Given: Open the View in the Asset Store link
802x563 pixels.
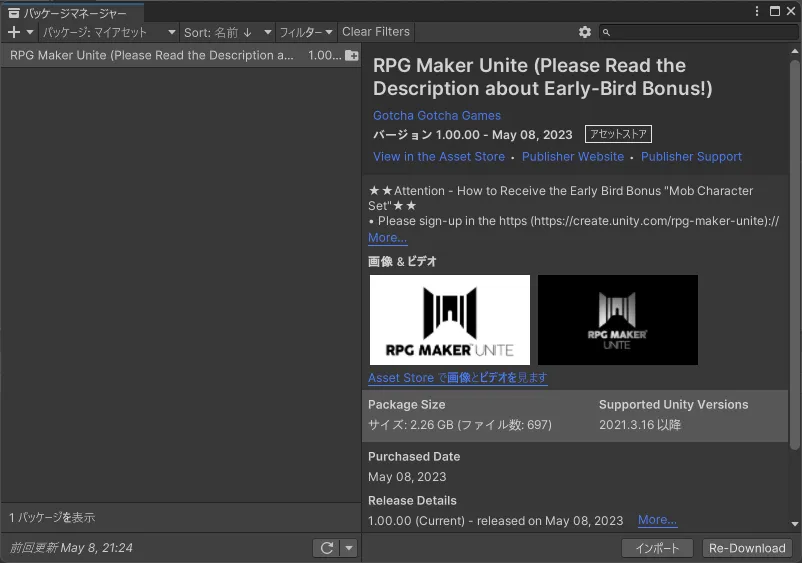Looking at the screenshot, I should [438, 157].
